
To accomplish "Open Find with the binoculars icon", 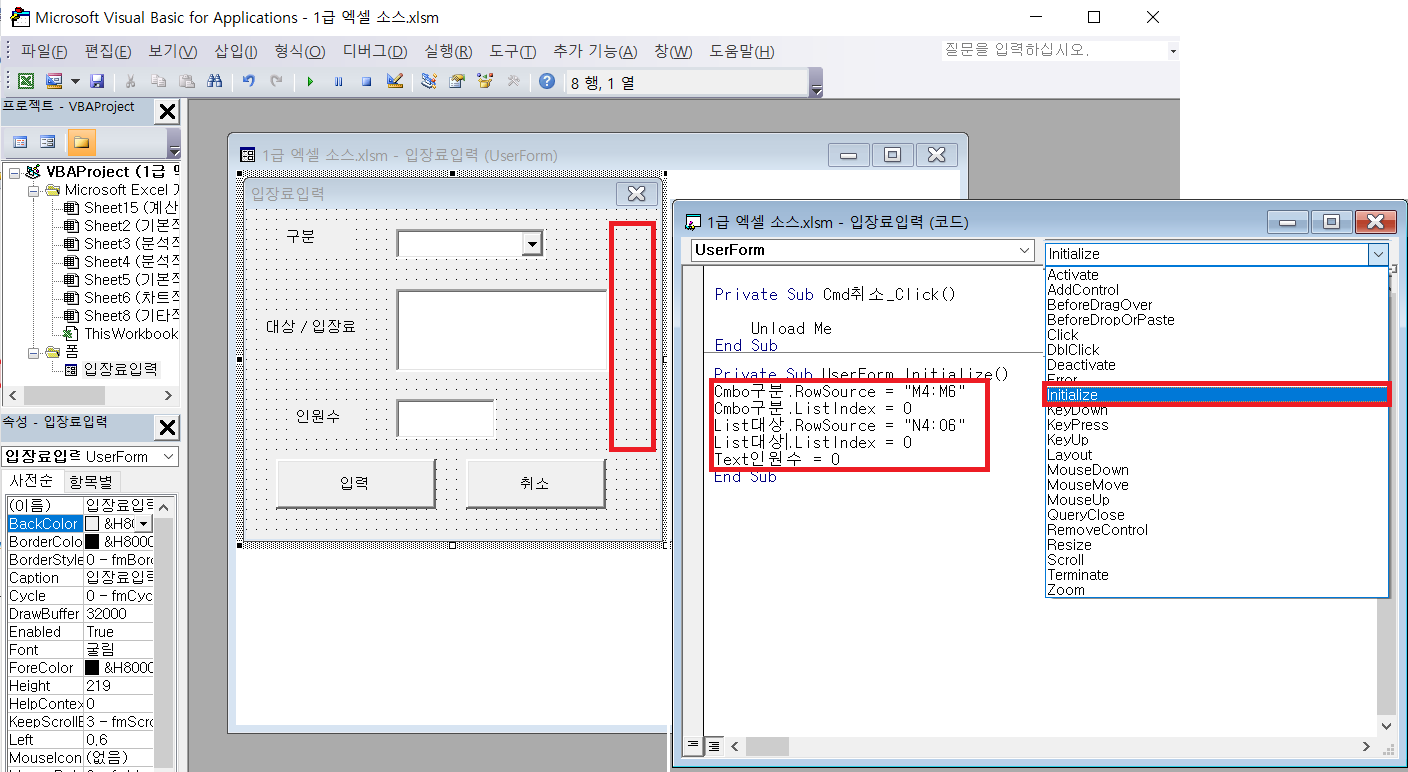I will (x=214, y=82).
